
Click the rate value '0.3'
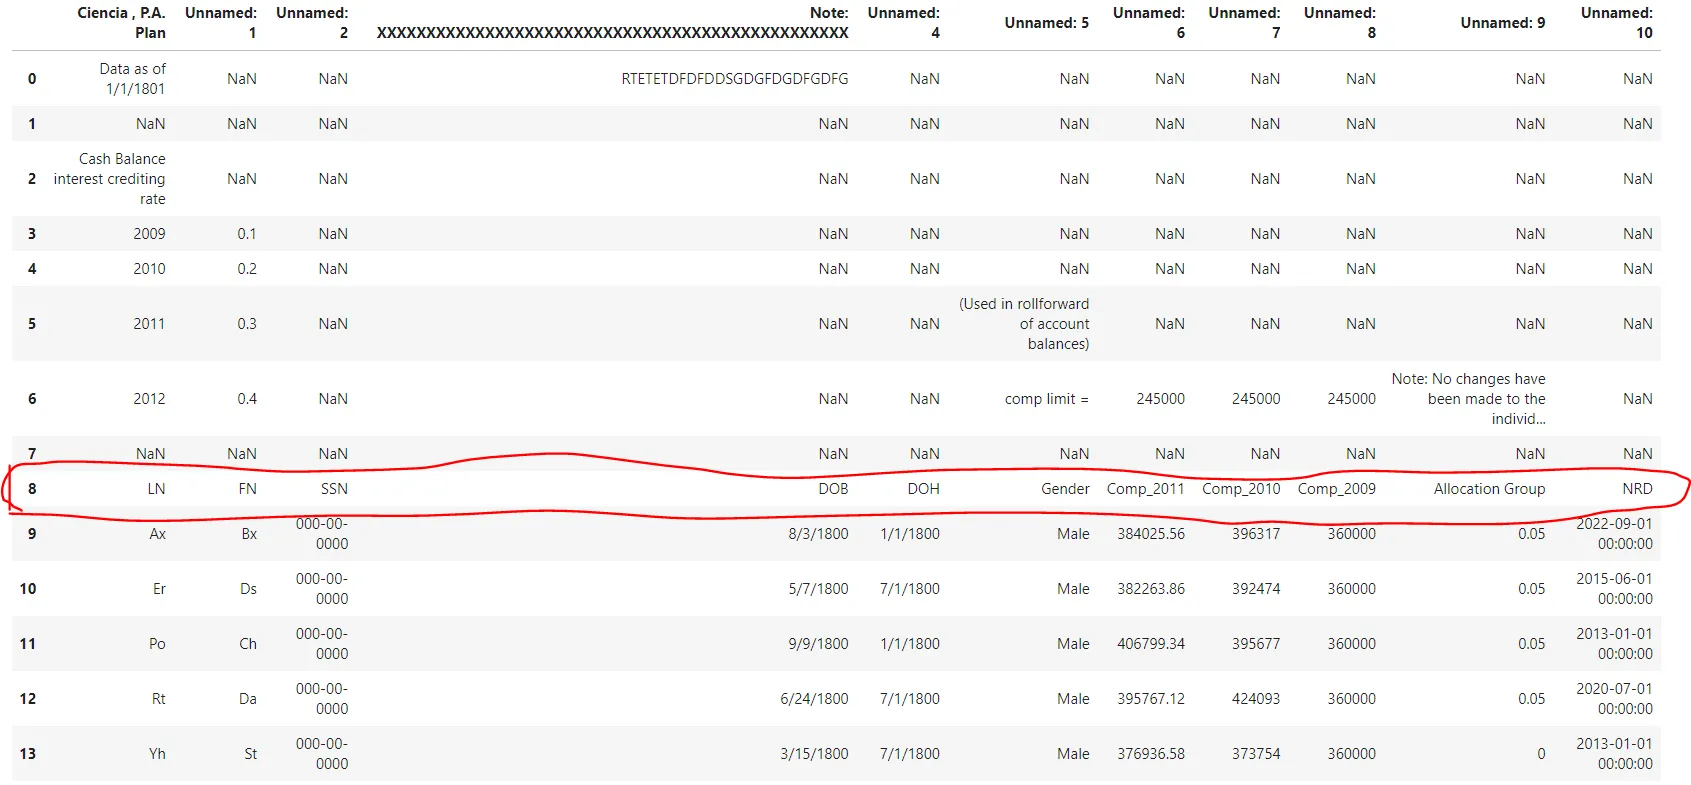[247, 324]
